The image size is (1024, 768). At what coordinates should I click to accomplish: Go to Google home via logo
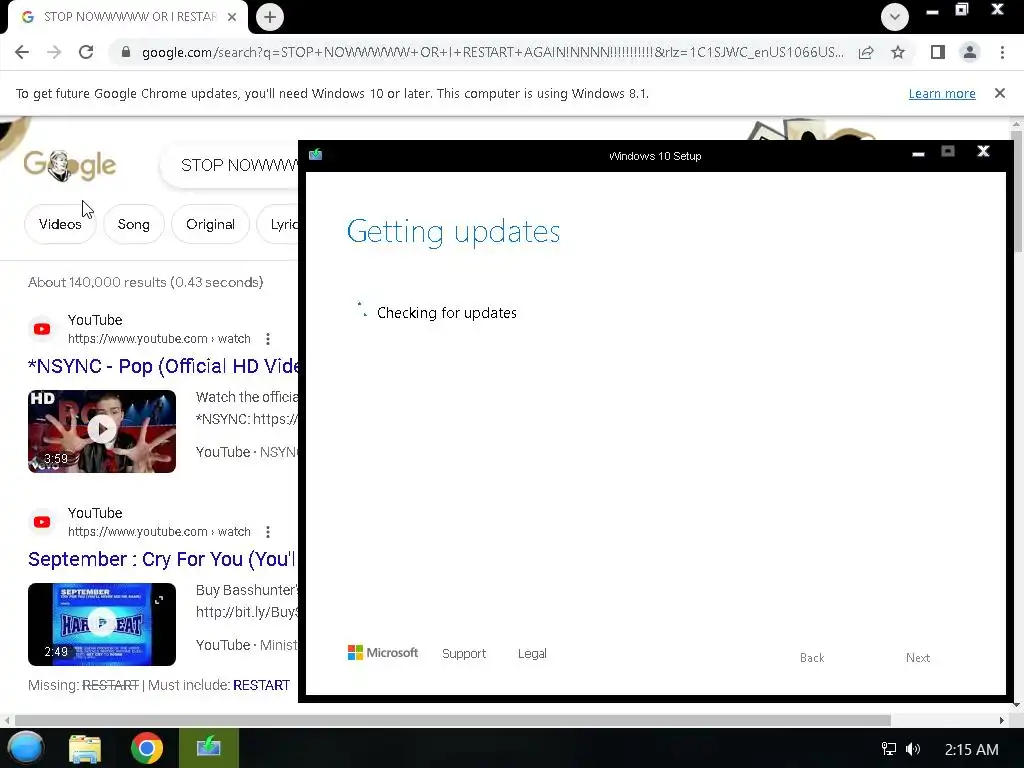tap(70, 165)
